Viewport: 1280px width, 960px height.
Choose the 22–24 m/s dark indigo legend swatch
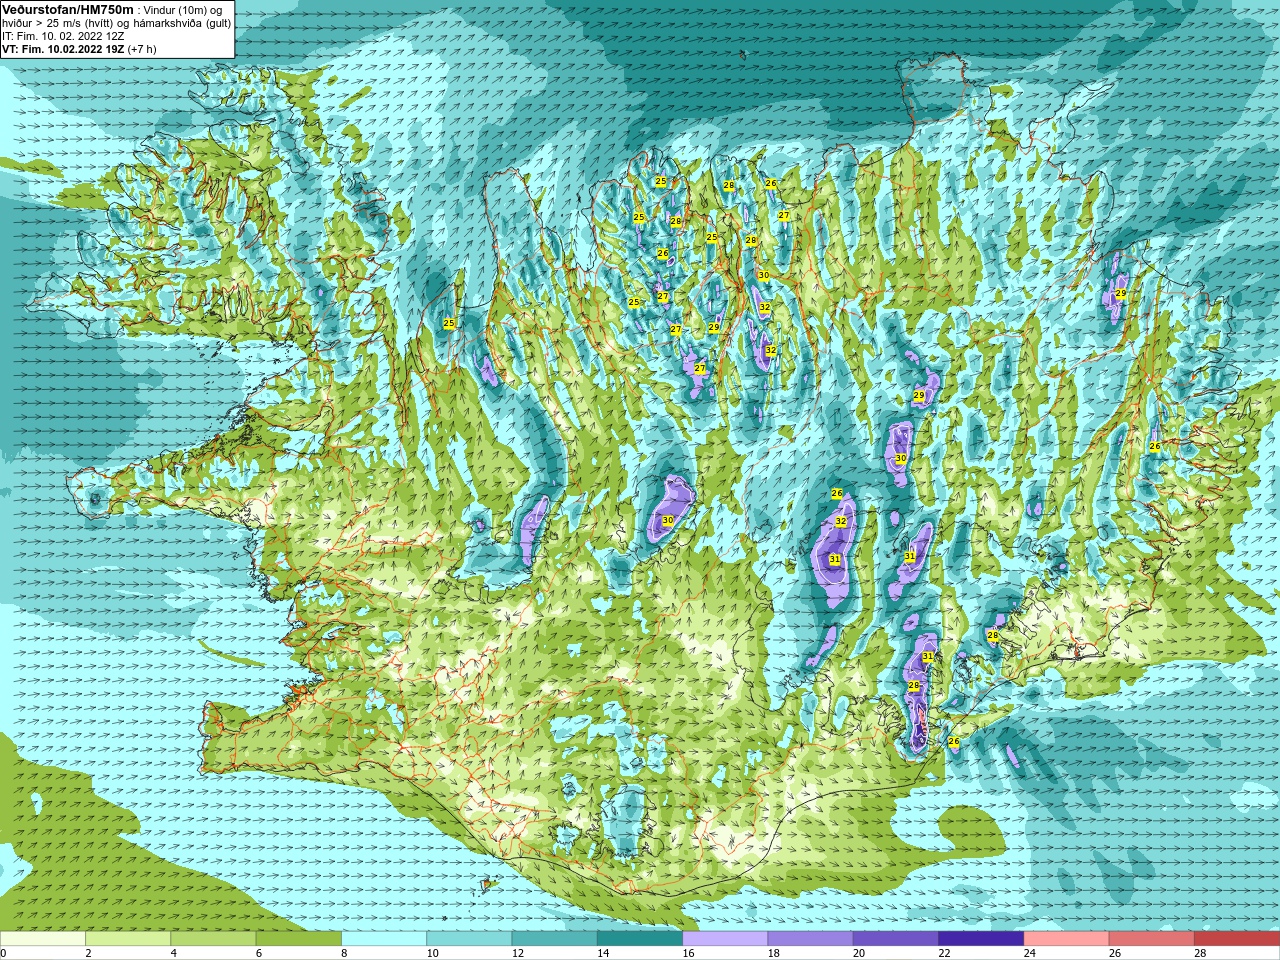point(981,940)
